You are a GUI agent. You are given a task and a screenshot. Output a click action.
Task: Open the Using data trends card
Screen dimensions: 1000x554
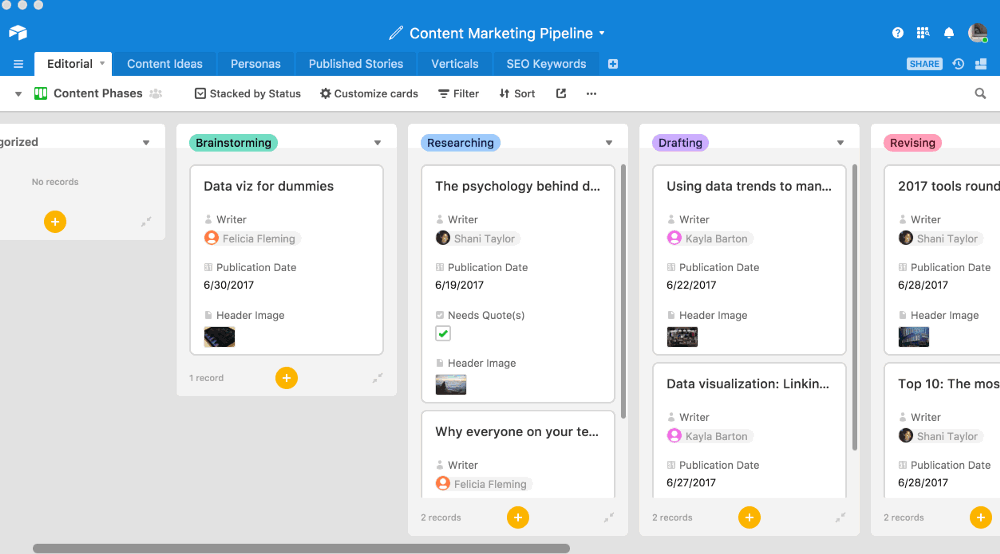tap(749, 259)
